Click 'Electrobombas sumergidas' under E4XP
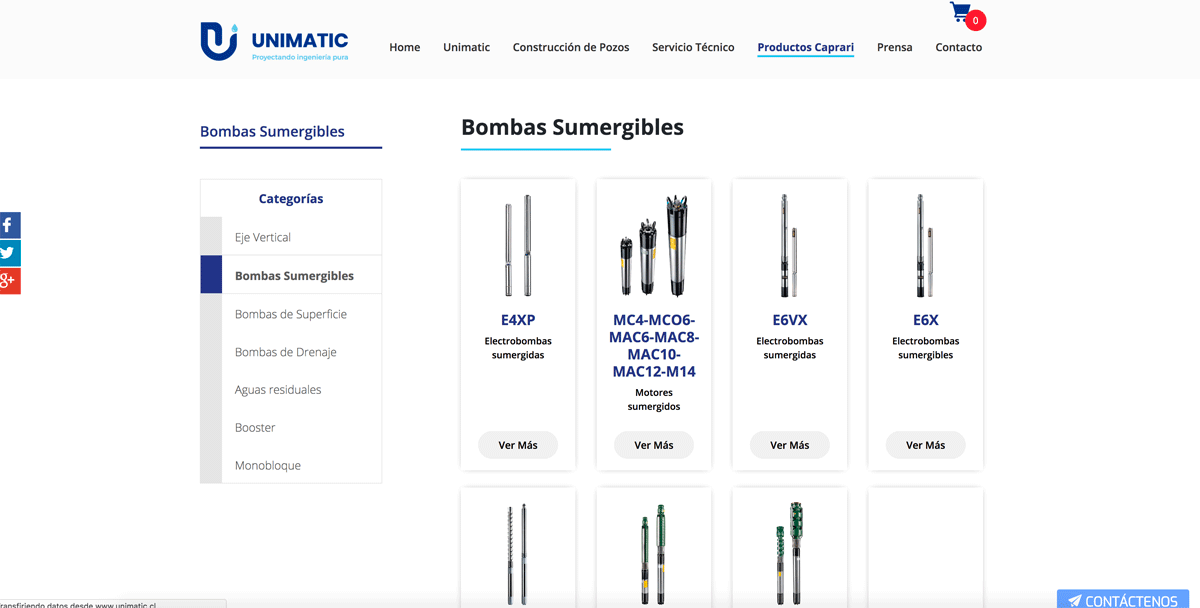 click(x=518, y=348)
